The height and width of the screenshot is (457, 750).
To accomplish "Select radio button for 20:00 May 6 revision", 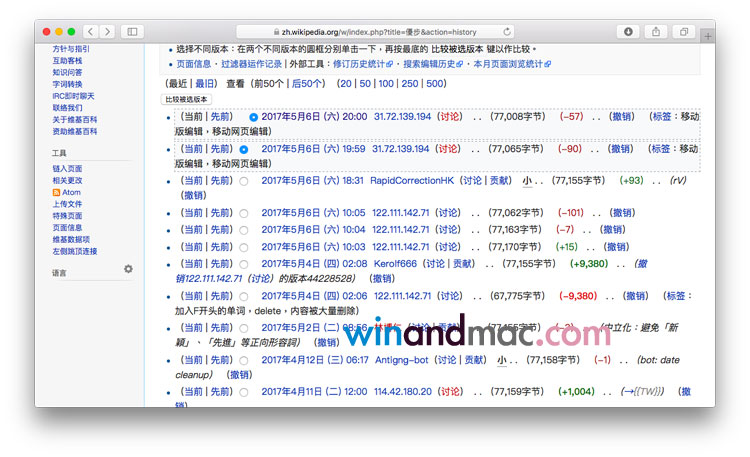I will pos(253,117).
